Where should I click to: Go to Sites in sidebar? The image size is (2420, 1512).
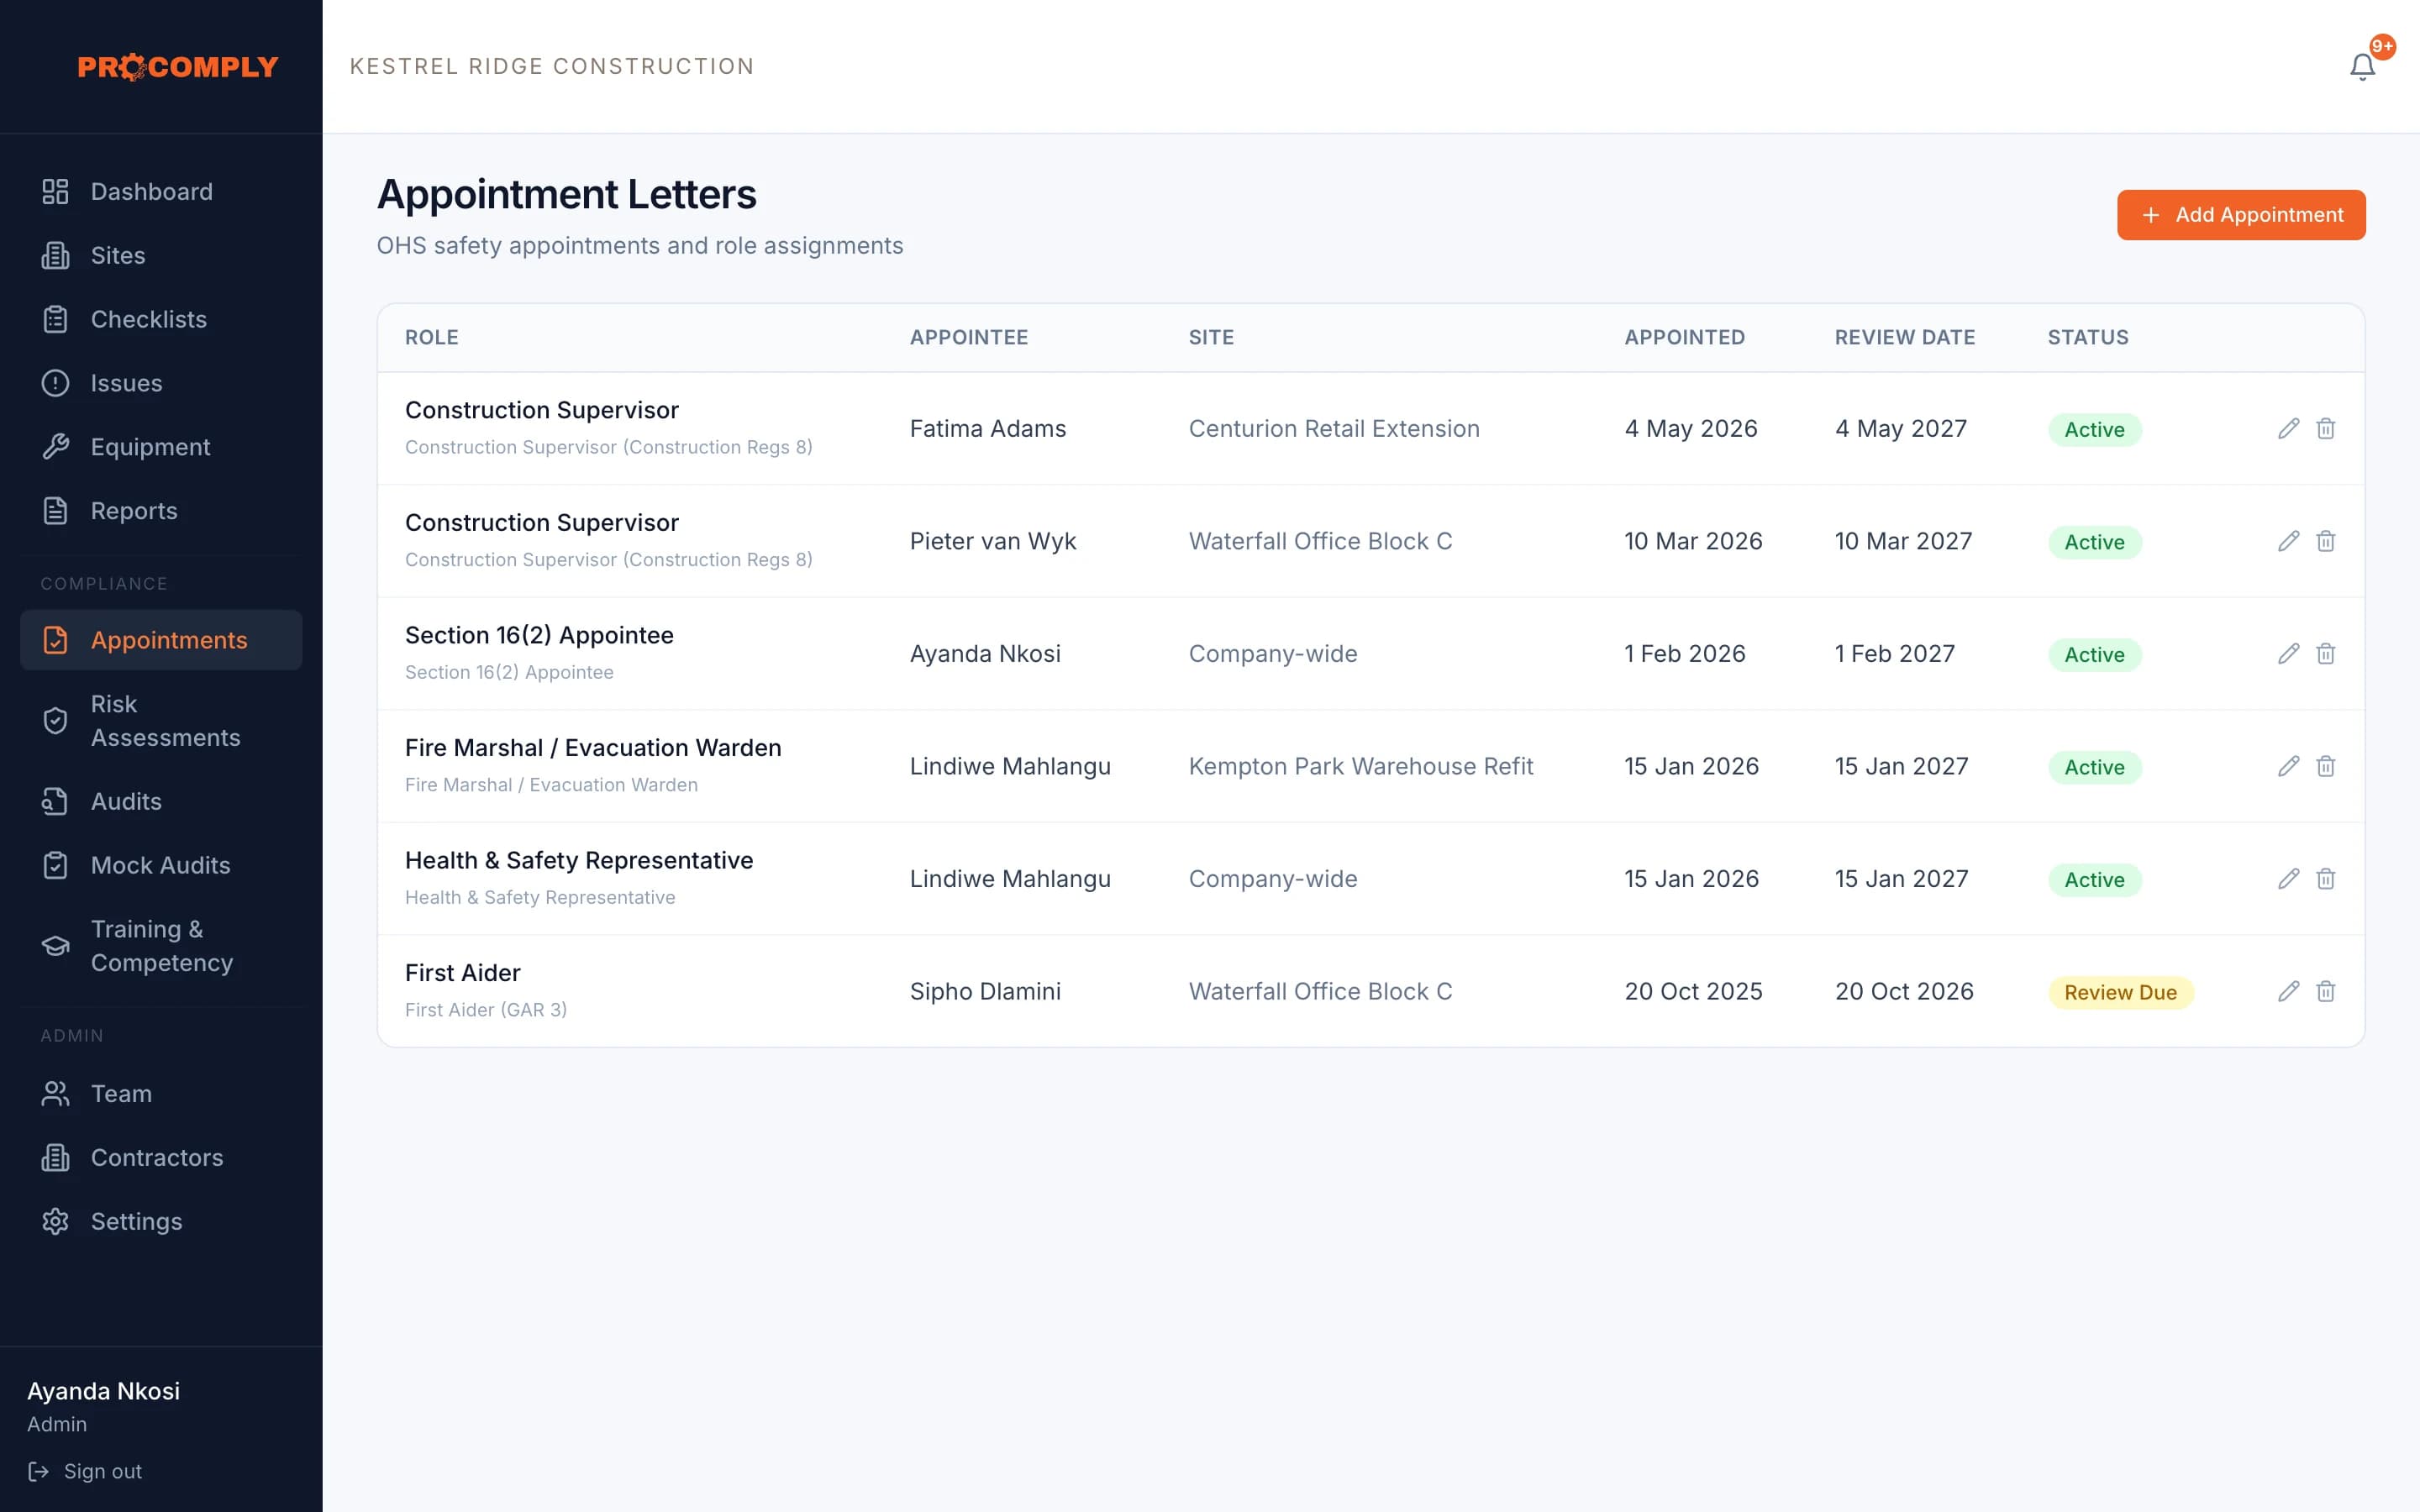click(x=161, y=256)
